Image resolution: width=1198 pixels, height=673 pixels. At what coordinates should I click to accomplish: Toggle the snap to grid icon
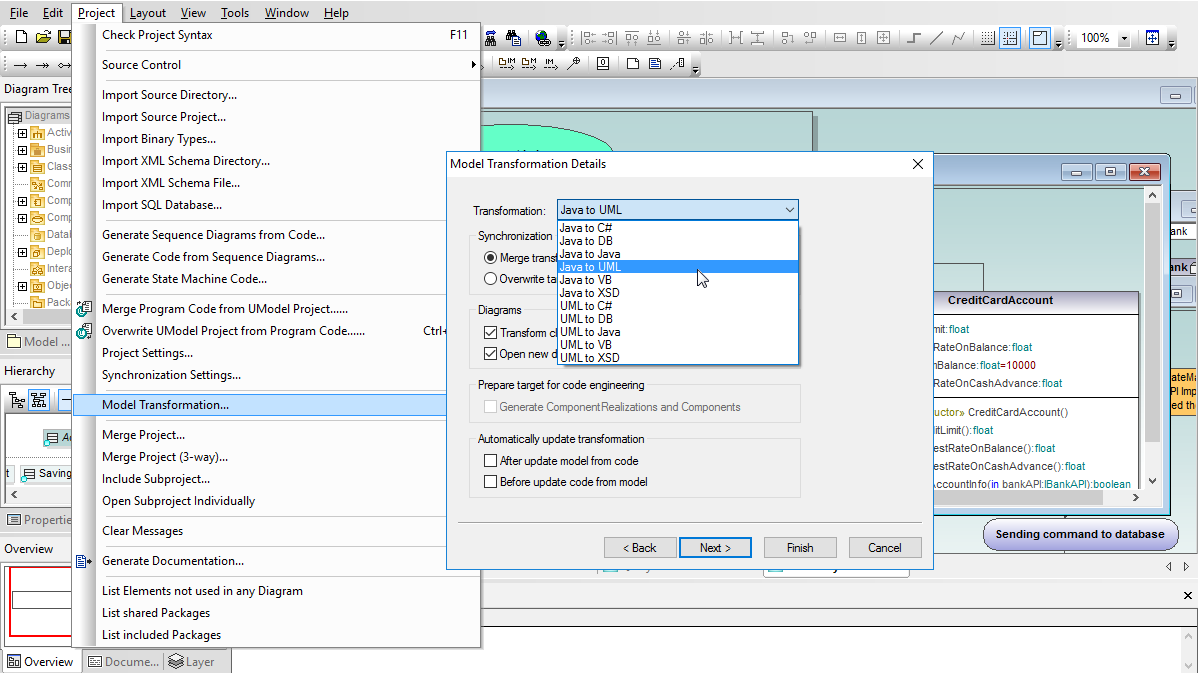[1010, 37]
